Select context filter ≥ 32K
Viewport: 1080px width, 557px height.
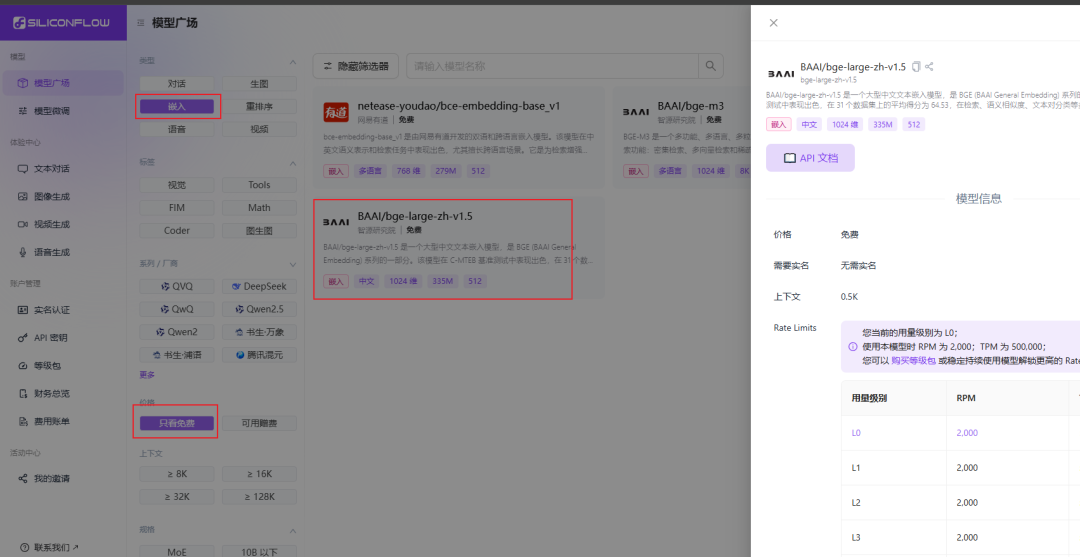pos(176,496)
